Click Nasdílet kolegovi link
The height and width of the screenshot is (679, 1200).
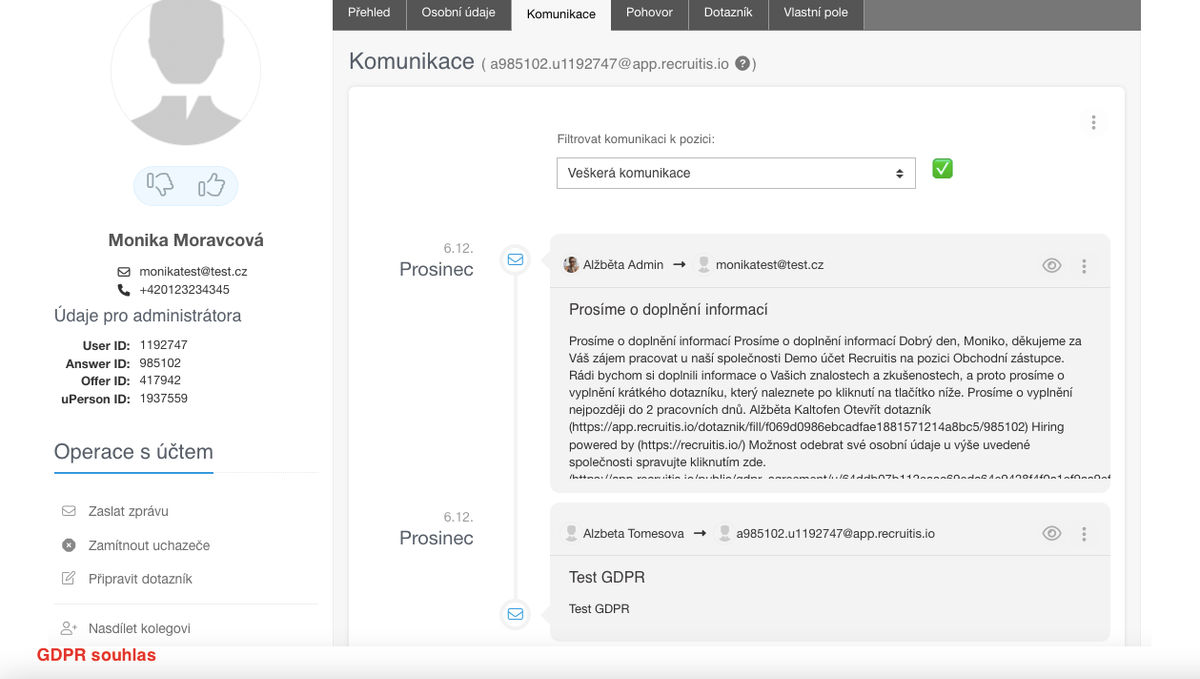139,629
